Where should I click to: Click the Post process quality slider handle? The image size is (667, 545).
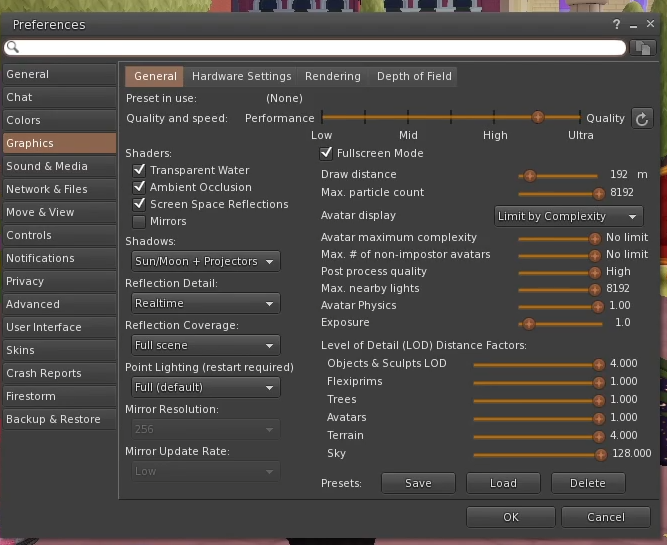(x=595, y=273)
